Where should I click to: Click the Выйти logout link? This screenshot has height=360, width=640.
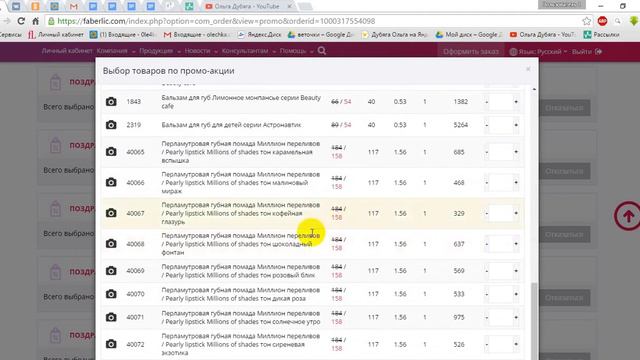587,52
